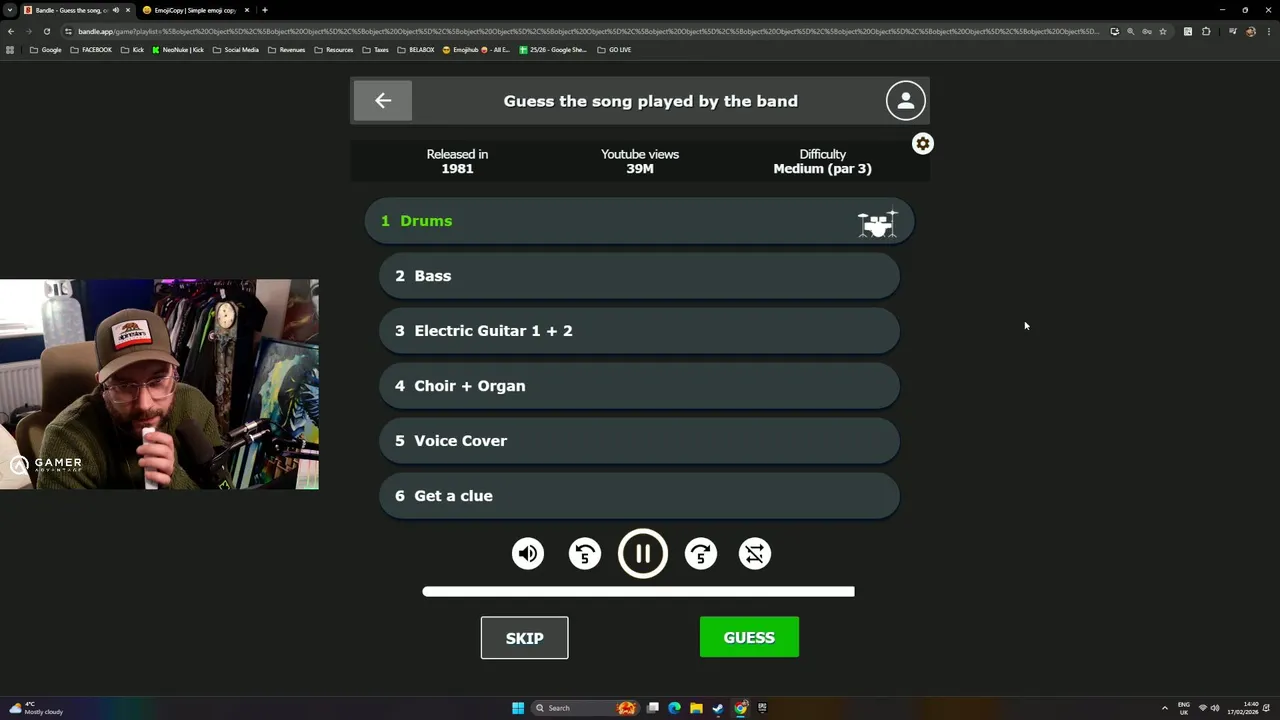1280x720 pixels.
Task: Open the 25/26 Google Sheets bookmark
Action: (x=553, y=49)
